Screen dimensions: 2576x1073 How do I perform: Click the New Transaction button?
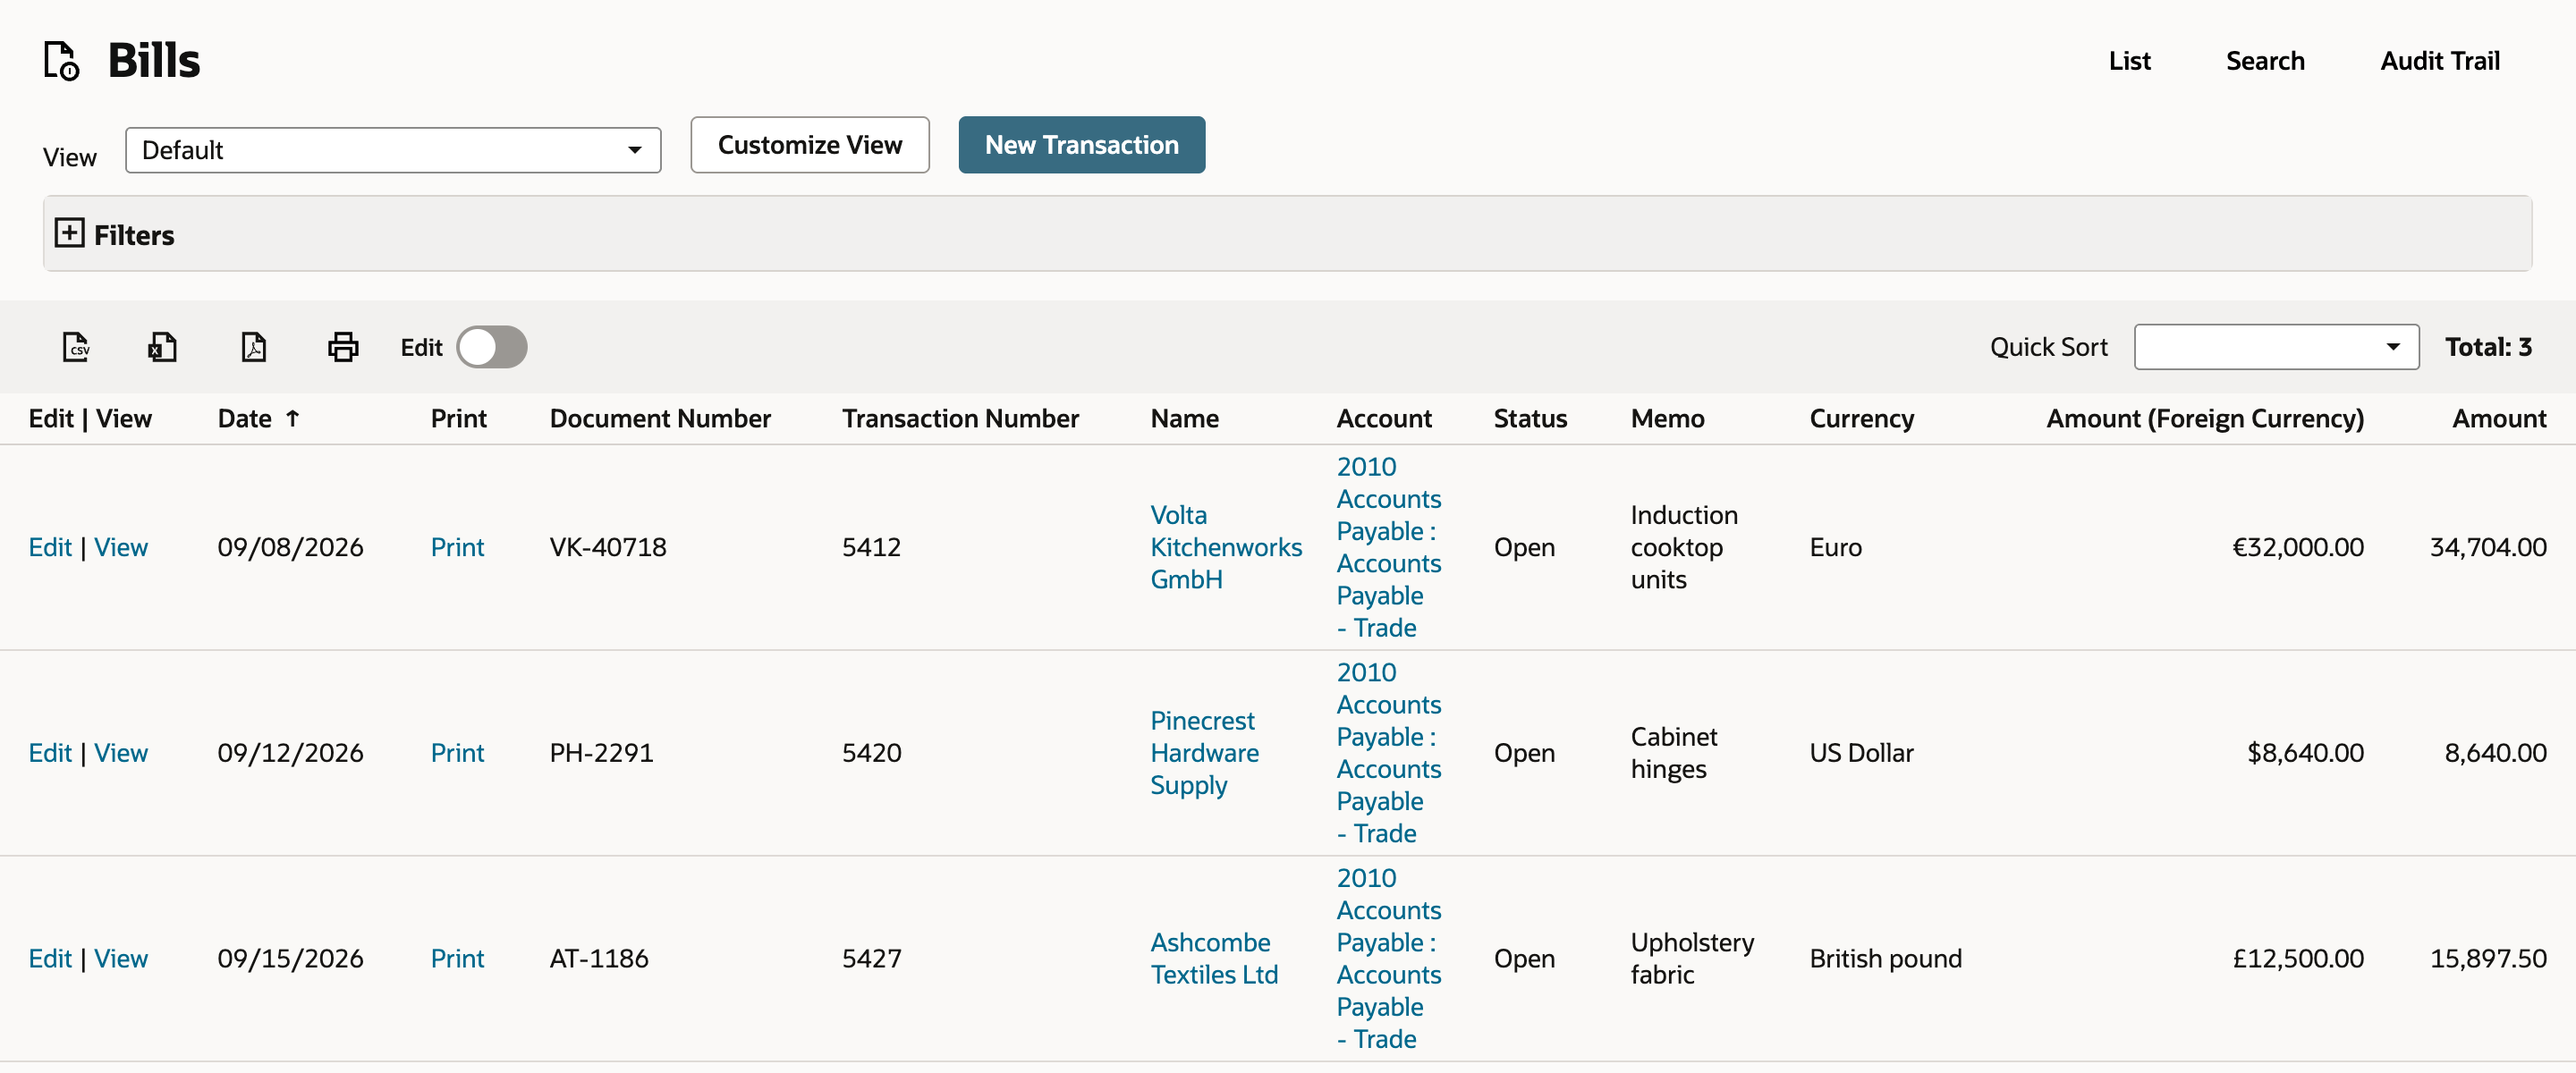[x=1082, y=145]
